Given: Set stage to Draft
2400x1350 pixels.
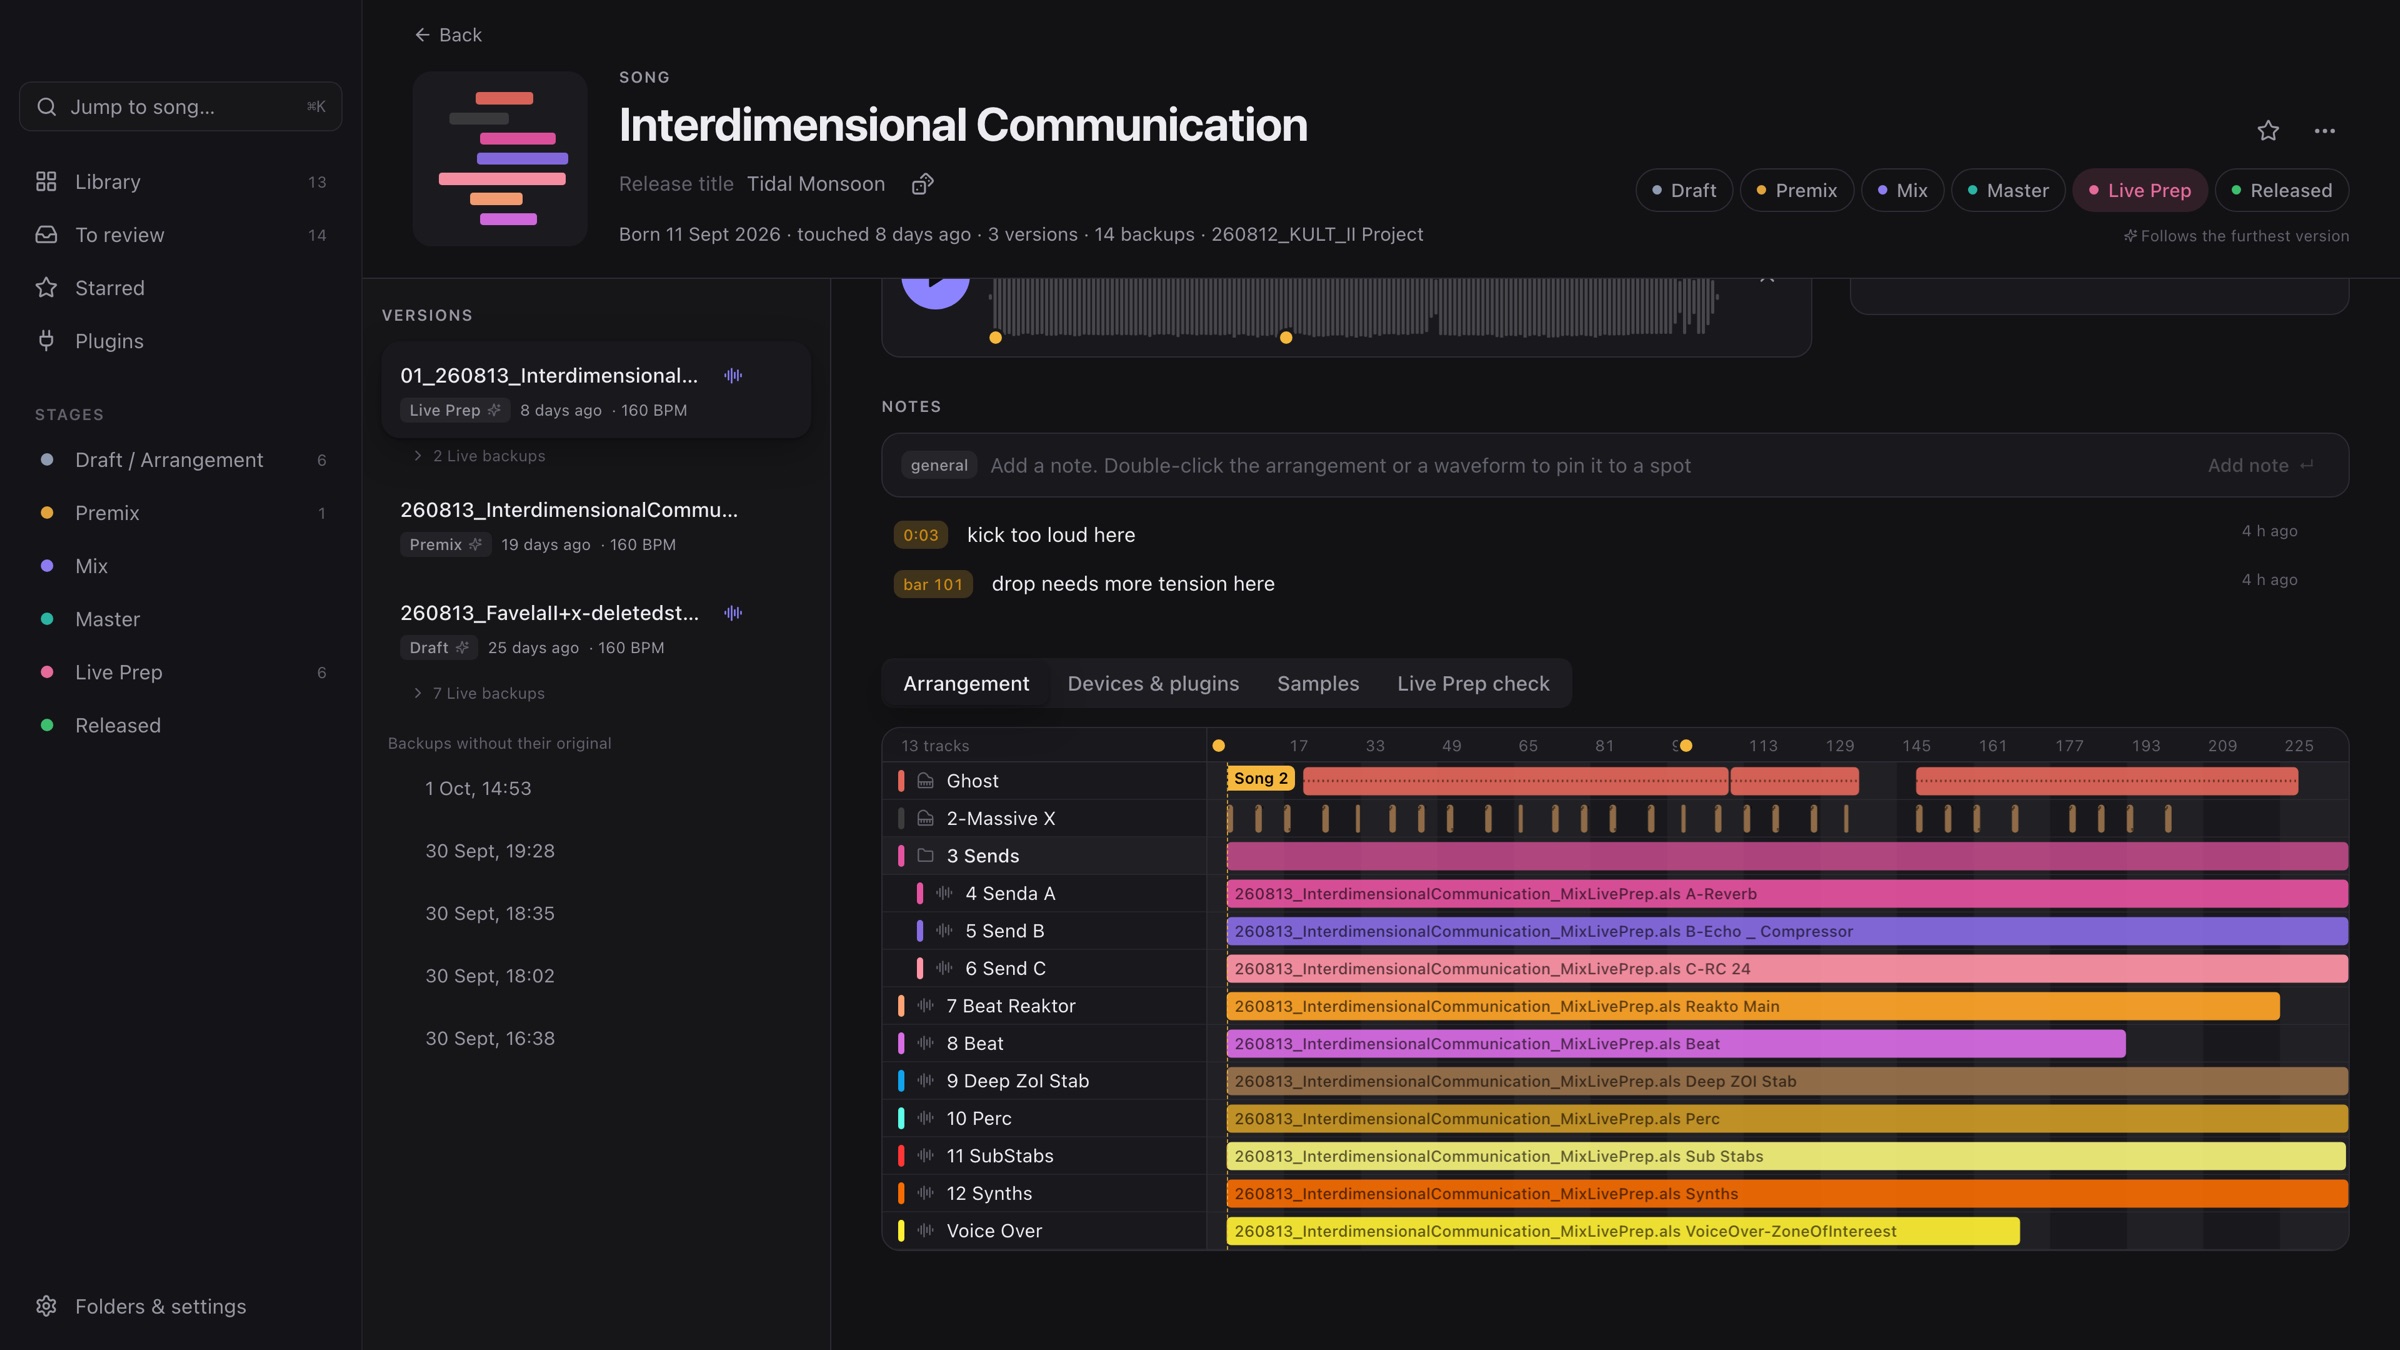Looking at the screenshot, I should 1684,190.
